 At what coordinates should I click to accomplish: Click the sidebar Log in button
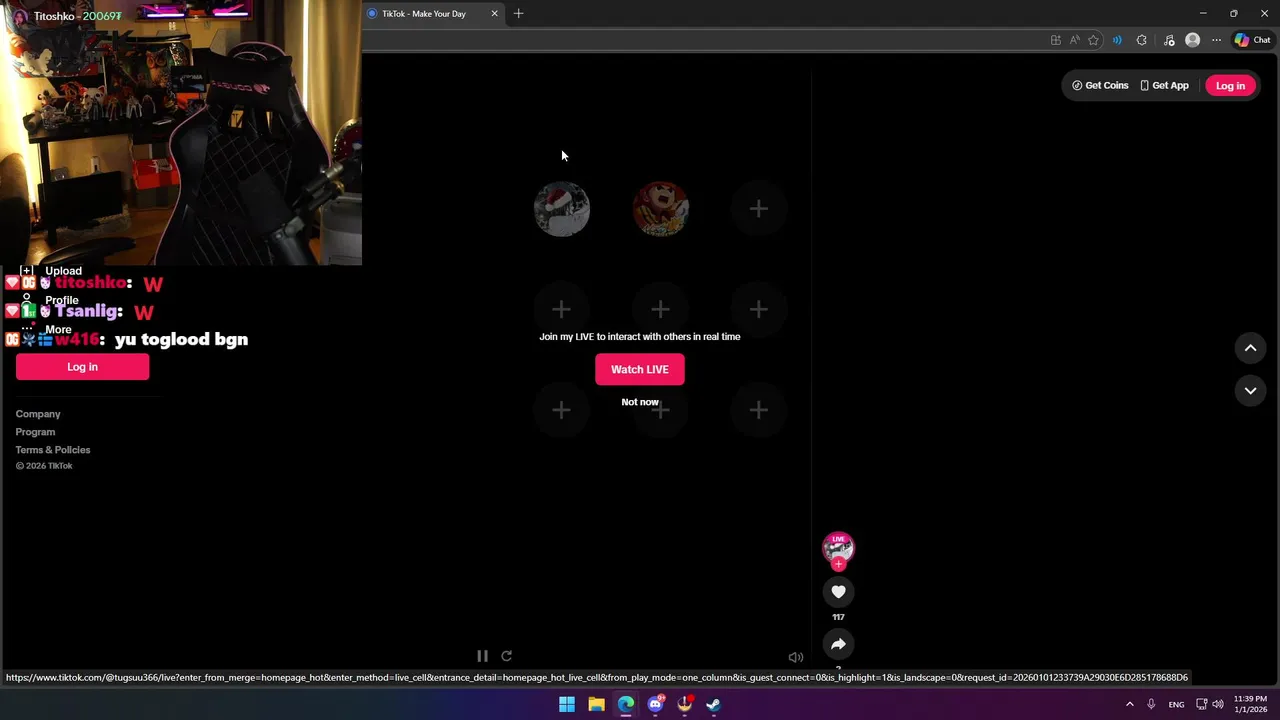[x=82, y=367]
